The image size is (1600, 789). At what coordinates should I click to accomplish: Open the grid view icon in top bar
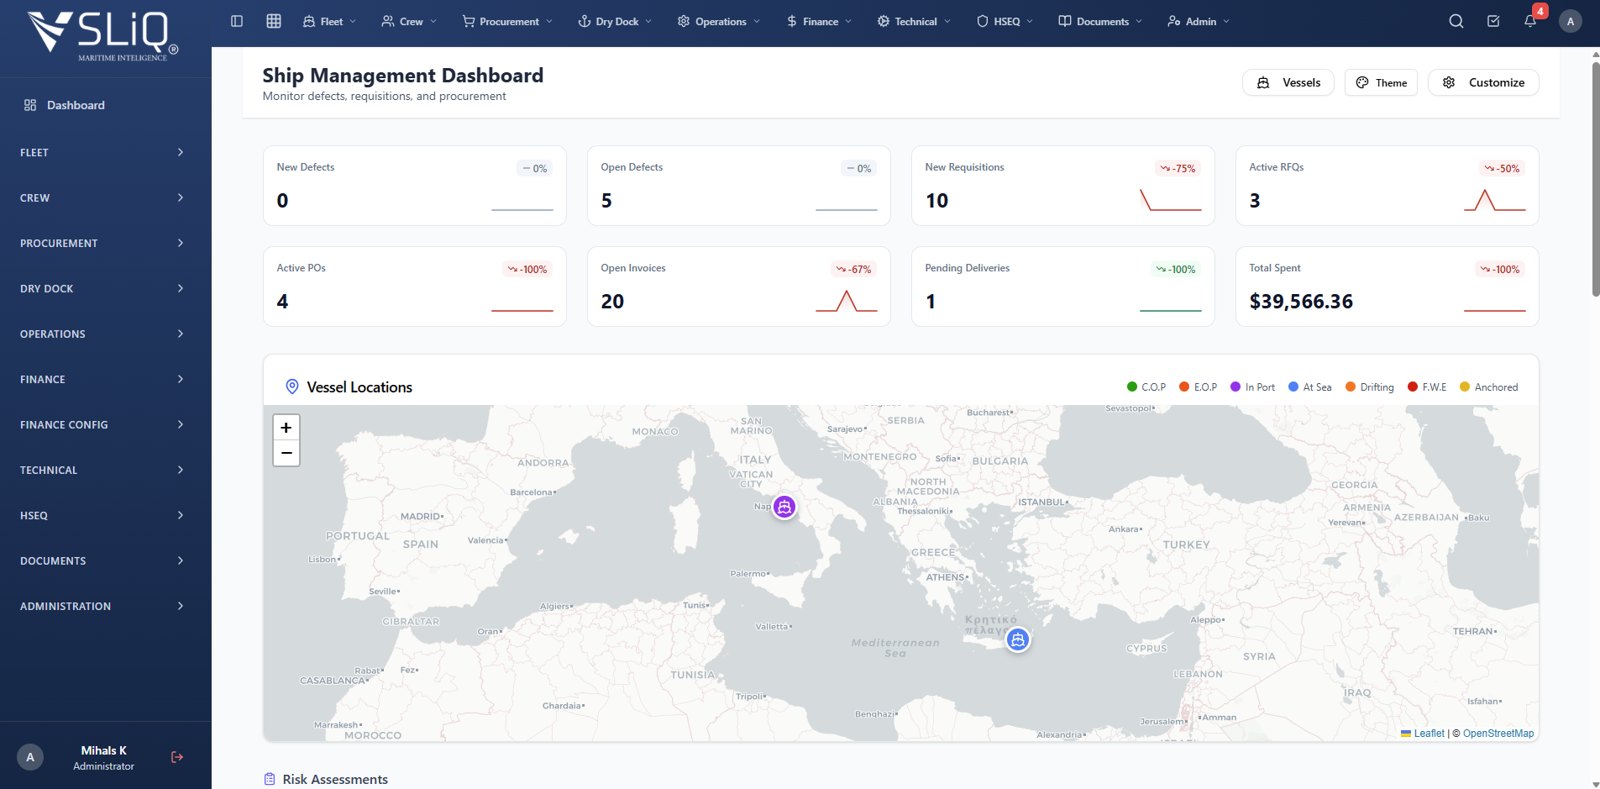pyautogui.click(x=273, y=21)
